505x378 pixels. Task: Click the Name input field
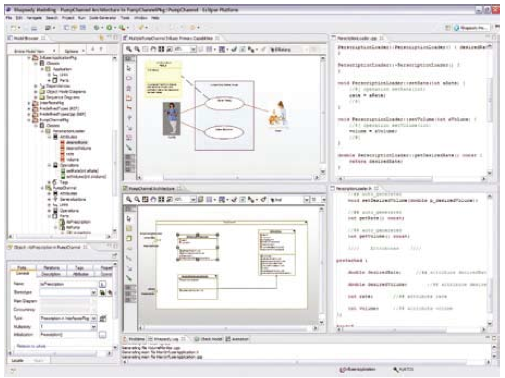pos(68,284)
